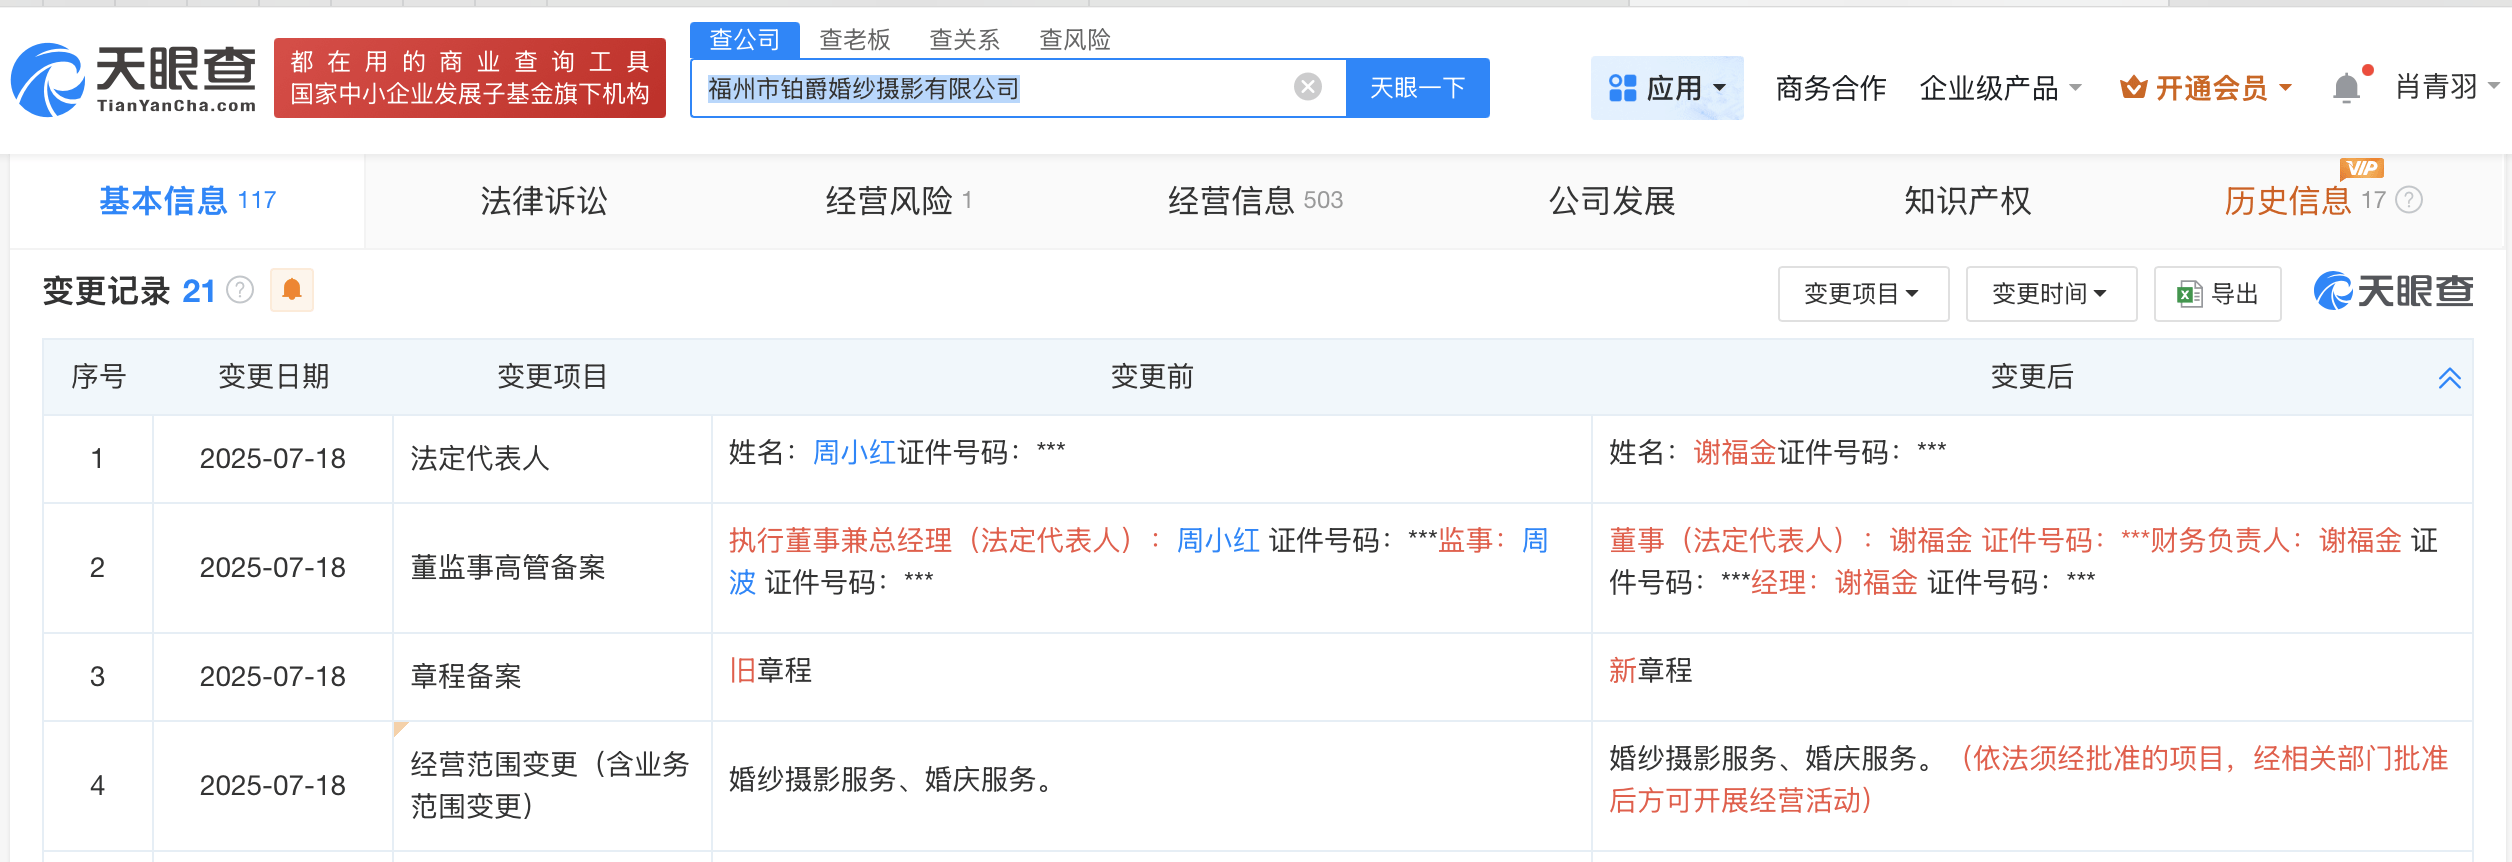
Task: Click the 旧章程 cell text
Action: pos(770,670)
